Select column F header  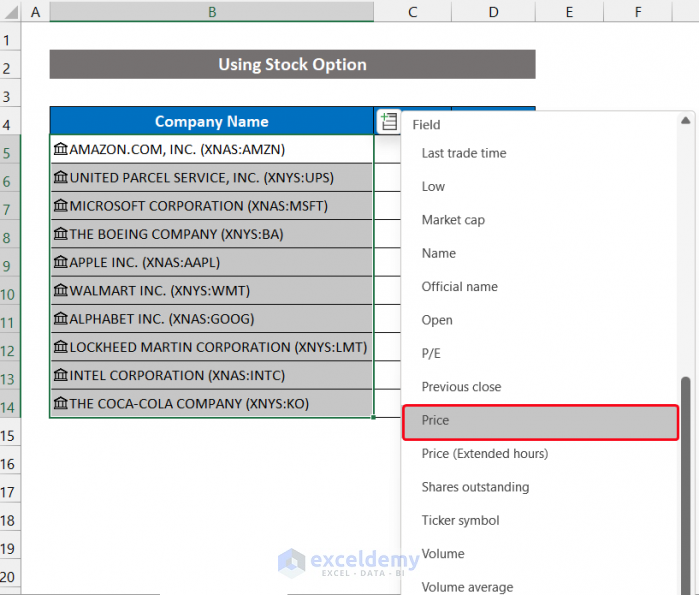coord(638,12)
